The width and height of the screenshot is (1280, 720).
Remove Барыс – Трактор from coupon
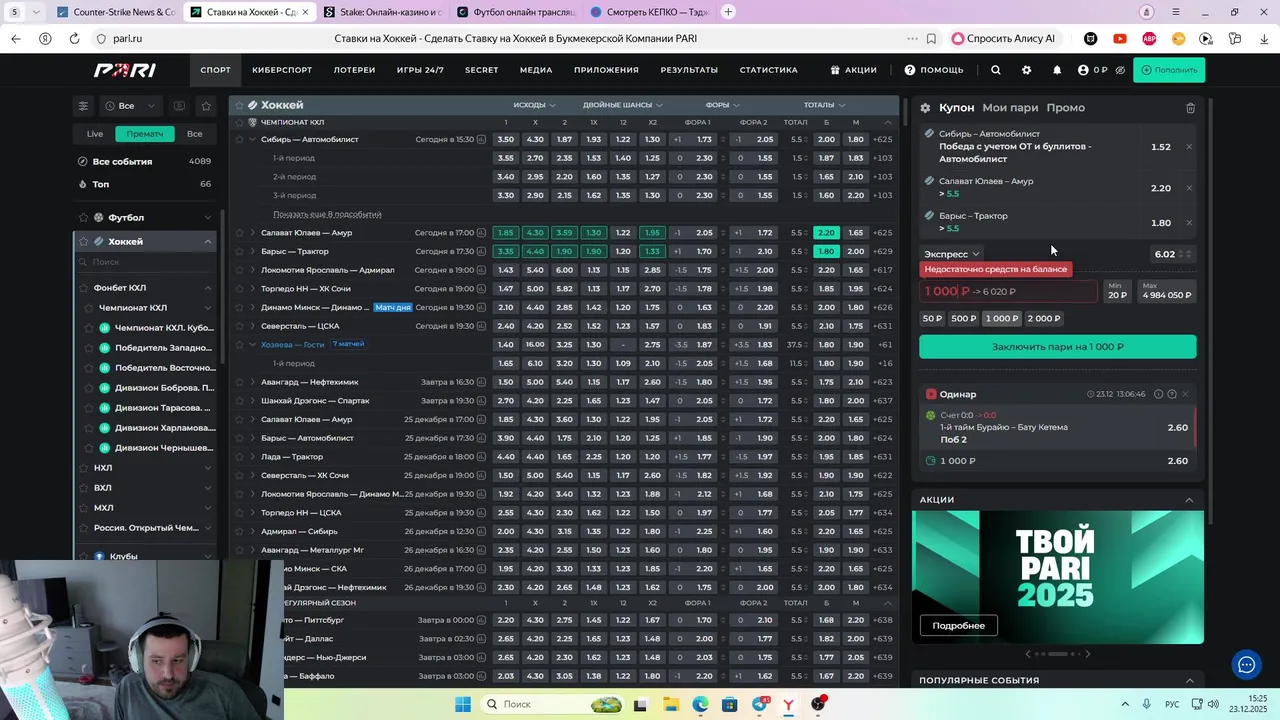pyautogui.click(x=1189, y=223)
